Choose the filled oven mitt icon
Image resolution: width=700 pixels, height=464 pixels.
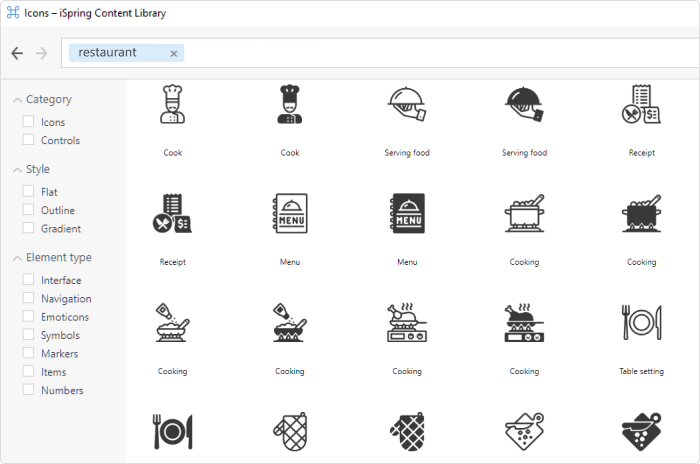click(407, 431)
